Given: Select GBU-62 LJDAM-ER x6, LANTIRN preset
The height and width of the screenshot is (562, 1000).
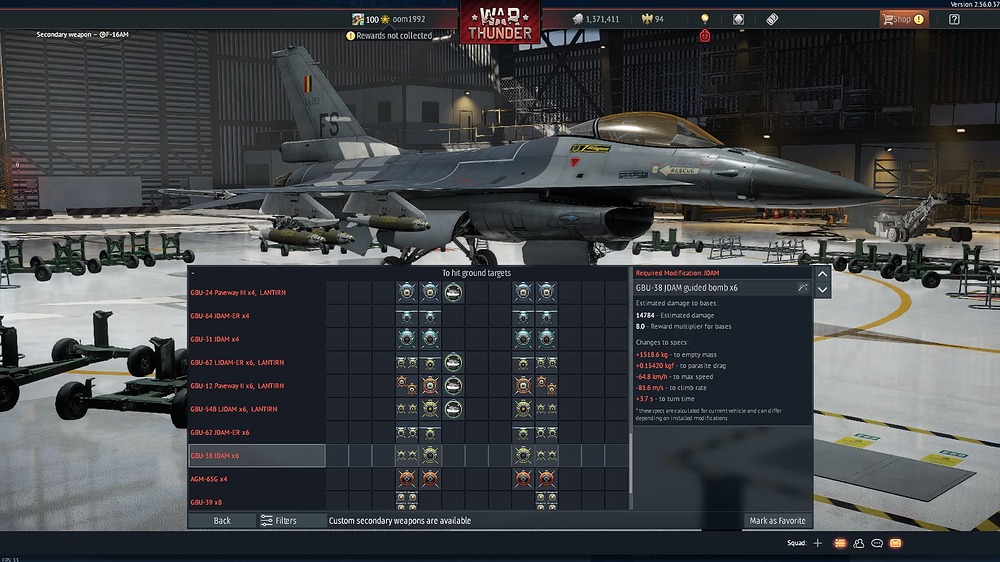Looking at the screenshot, I should pos(257,362).
